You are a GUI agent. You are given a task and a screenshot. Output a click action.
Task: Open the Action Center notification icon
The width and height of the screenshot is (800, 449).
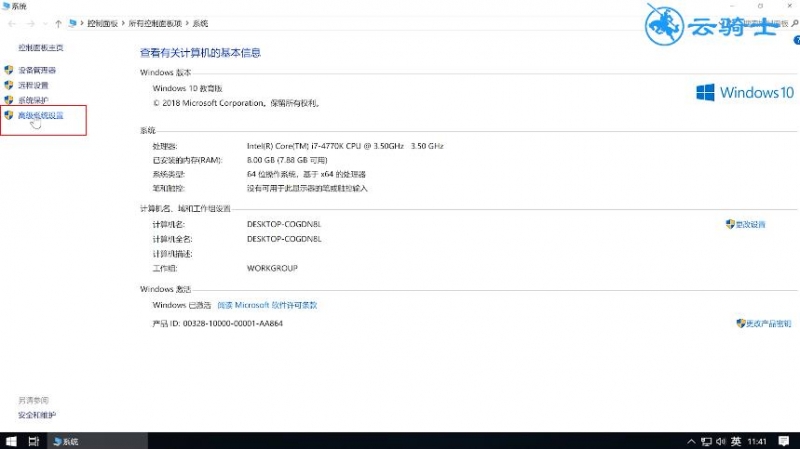[784, 441]
